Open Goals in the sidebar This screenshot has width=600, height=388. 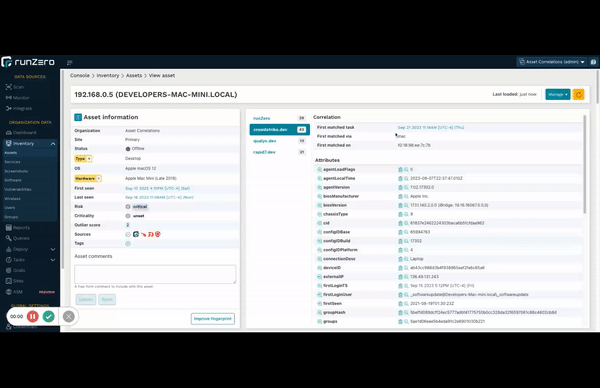(x=15, y=270)
